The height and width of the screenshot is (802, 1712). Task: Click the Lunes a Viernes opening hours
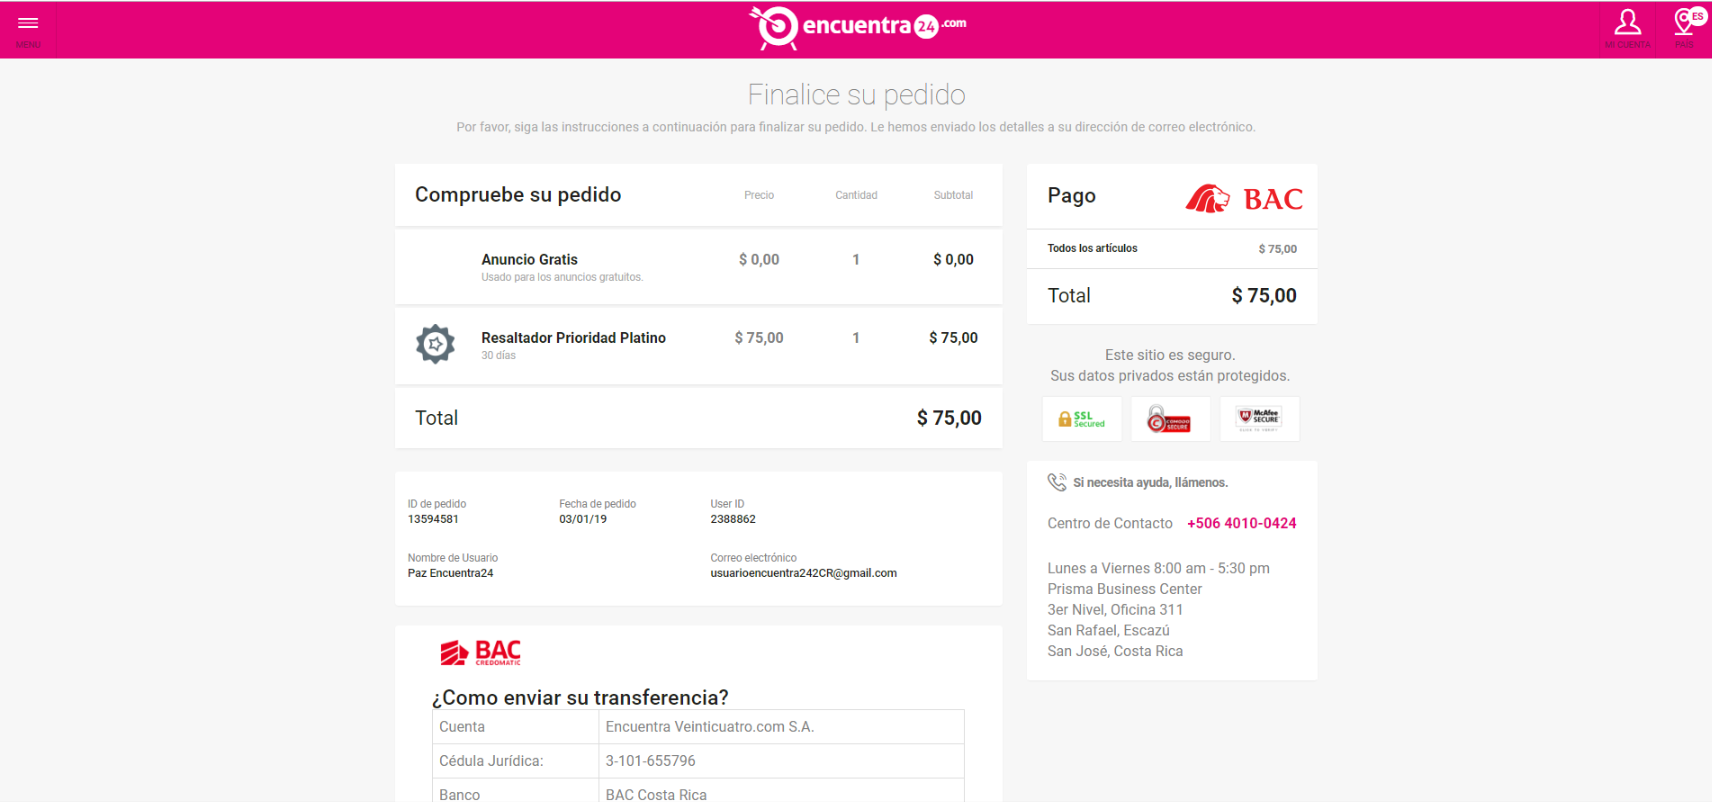point(1158,568)
